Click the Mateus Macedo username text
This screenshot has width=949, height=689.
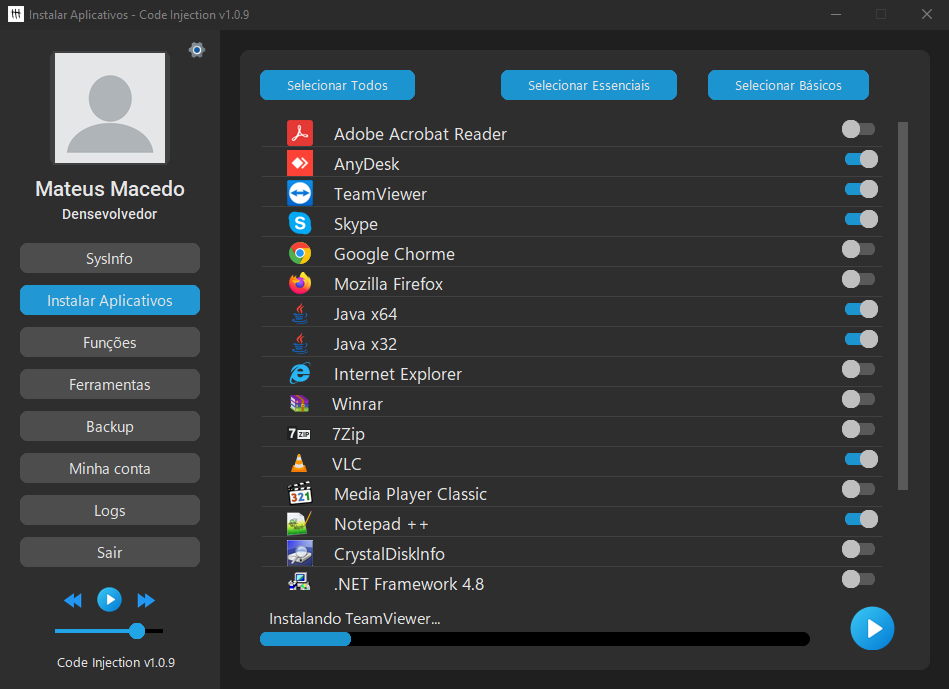(110, 189)
